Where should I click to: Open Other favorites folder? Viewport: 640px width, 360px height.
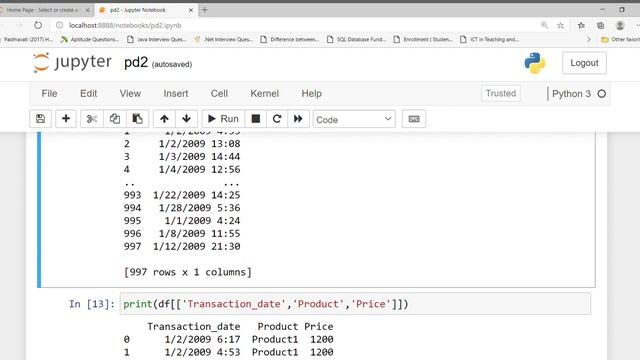click(620, 40)
